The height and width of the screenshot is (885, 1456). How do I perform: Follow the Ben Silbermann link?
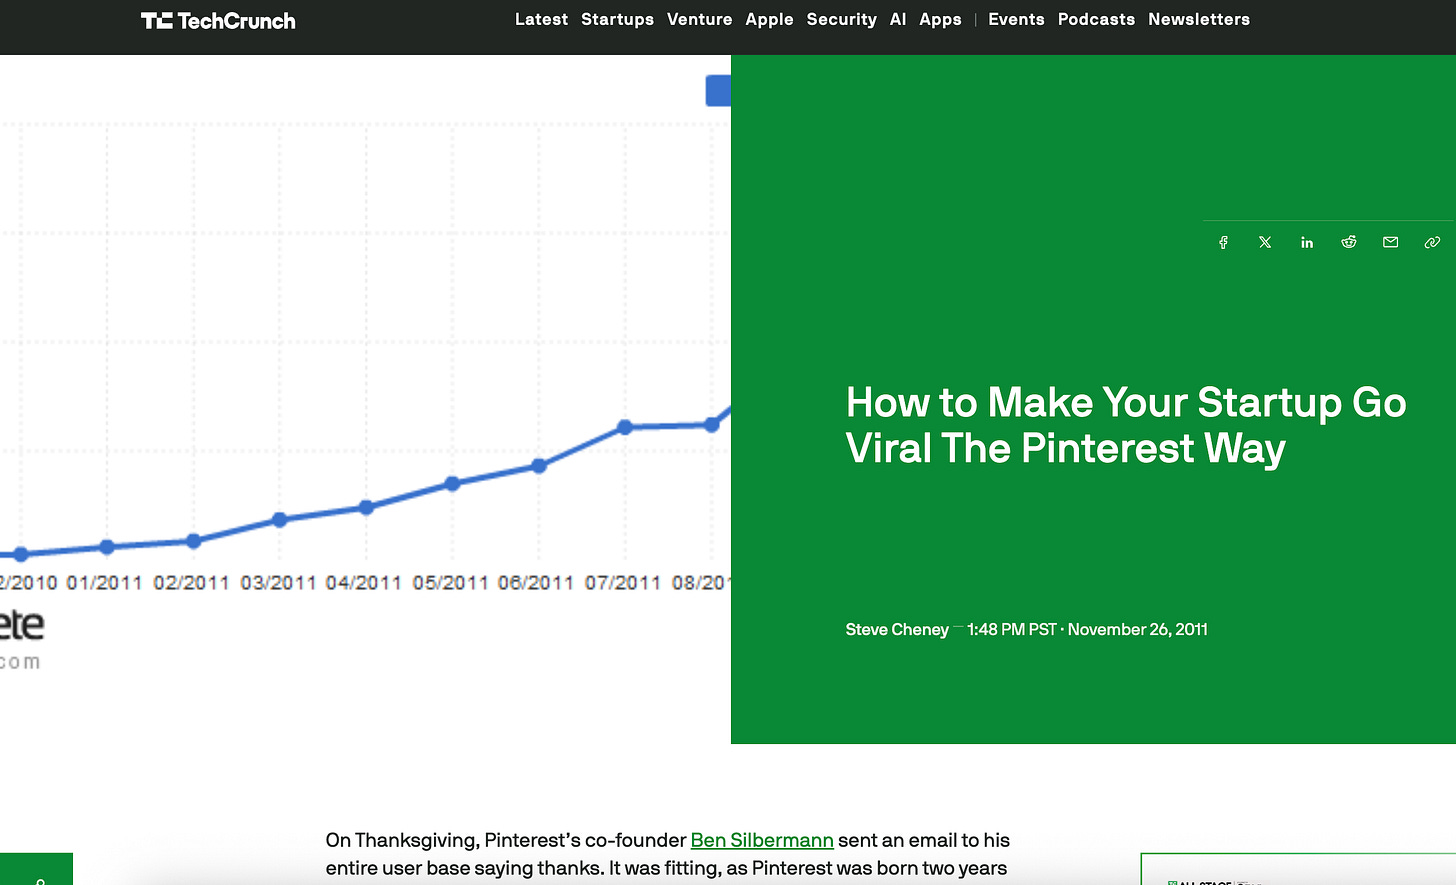(762, 840)
